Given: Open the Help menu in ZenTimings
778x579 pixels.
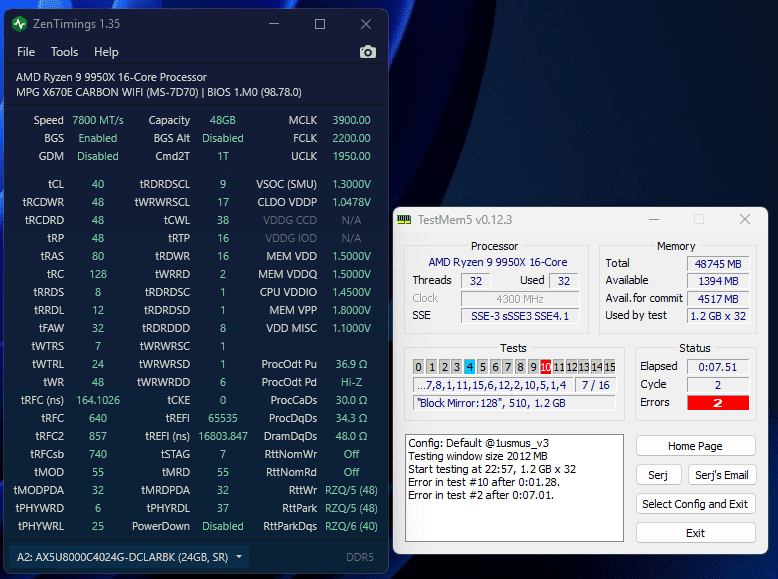Looking at the screenshot, I should pyautogui.click(x=106, y=52).
